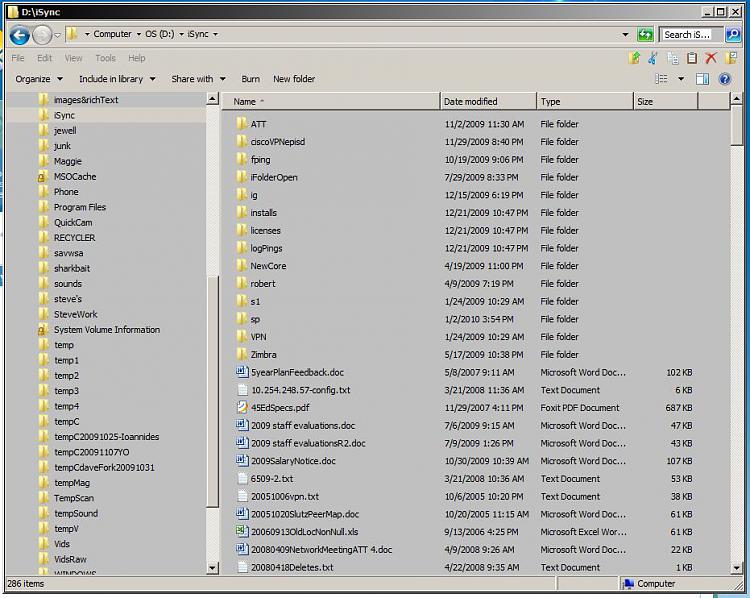Expand the arrow right of iSync breadcrumb

[215, 34]
